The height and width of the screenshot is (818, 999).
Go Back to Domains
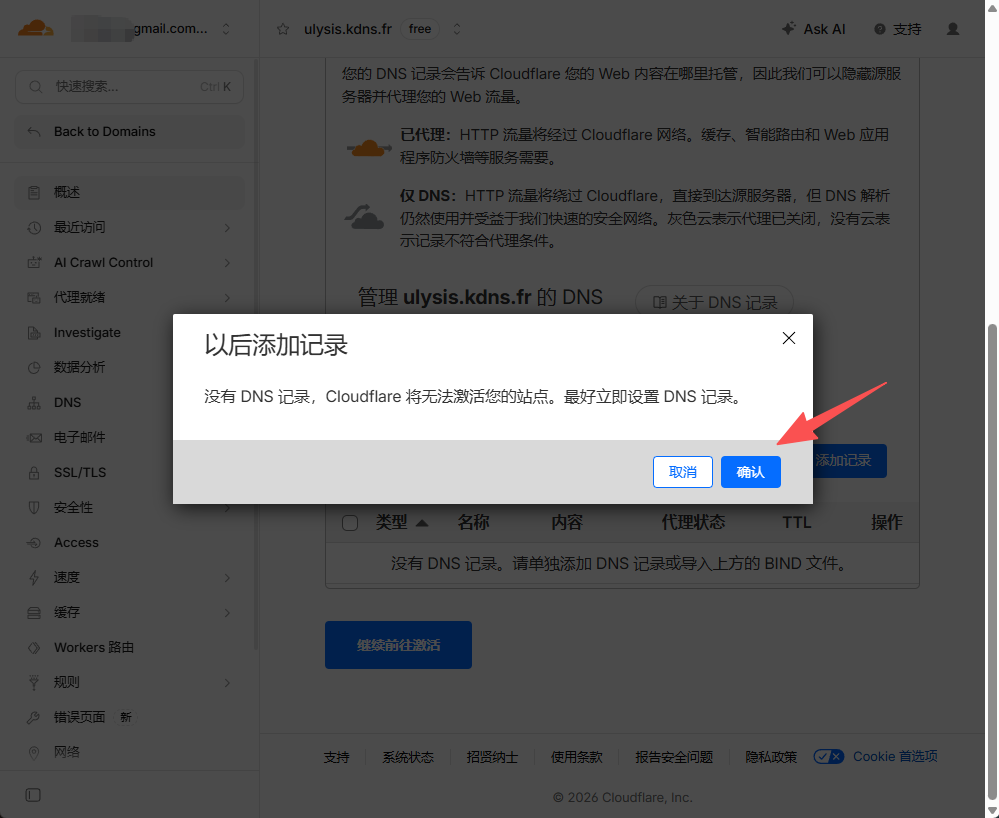(129, 132)
